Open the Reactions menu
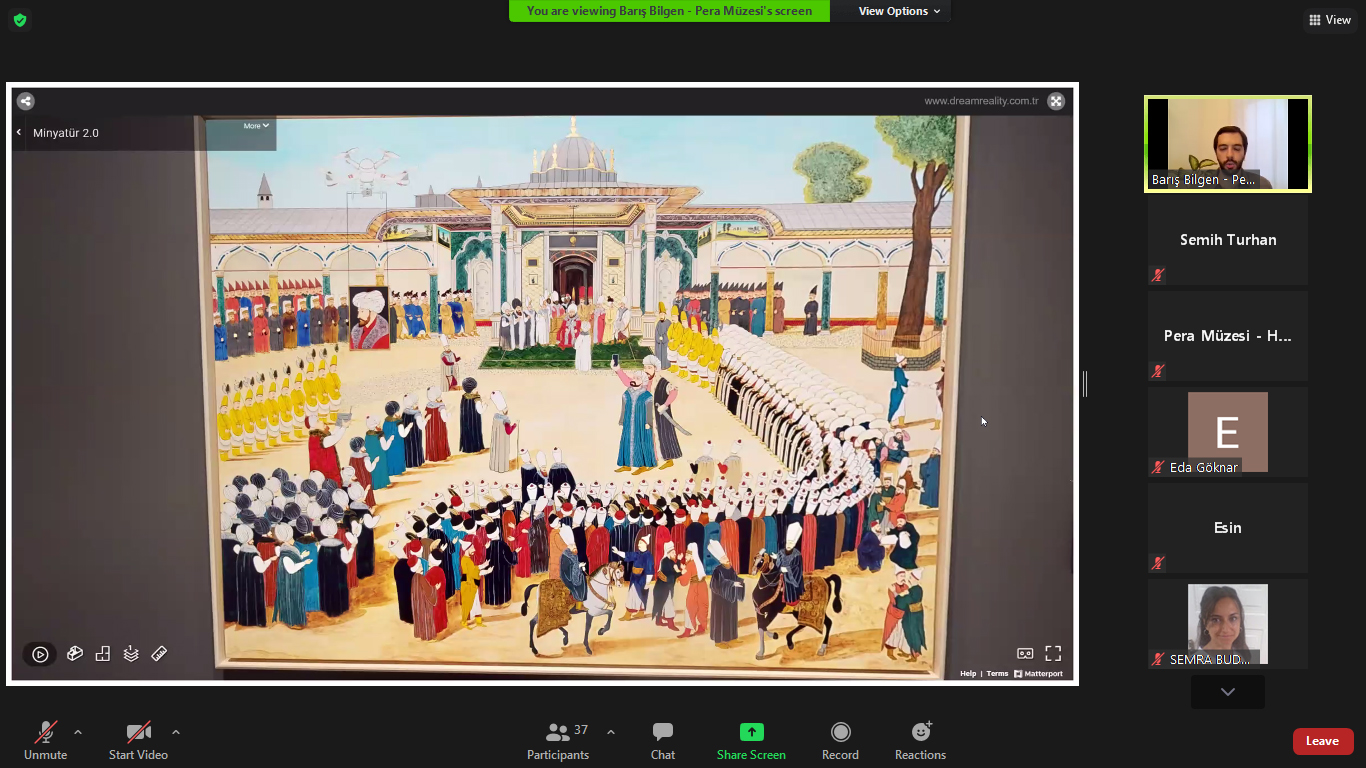1366x768 pixels. click(x=920, y=741)
